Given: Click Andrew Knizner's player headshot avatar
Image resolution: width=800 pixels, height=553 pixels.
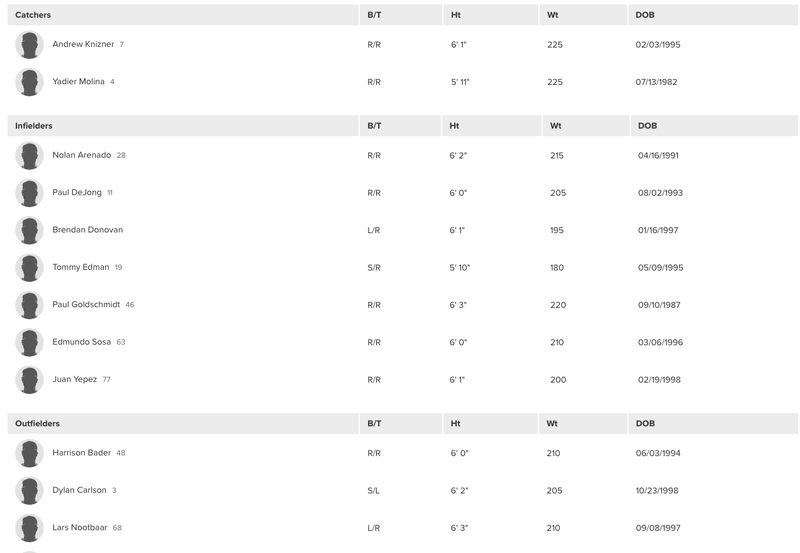Looking at the screenshot, I should pyautogui.click(x=29, y=44).
